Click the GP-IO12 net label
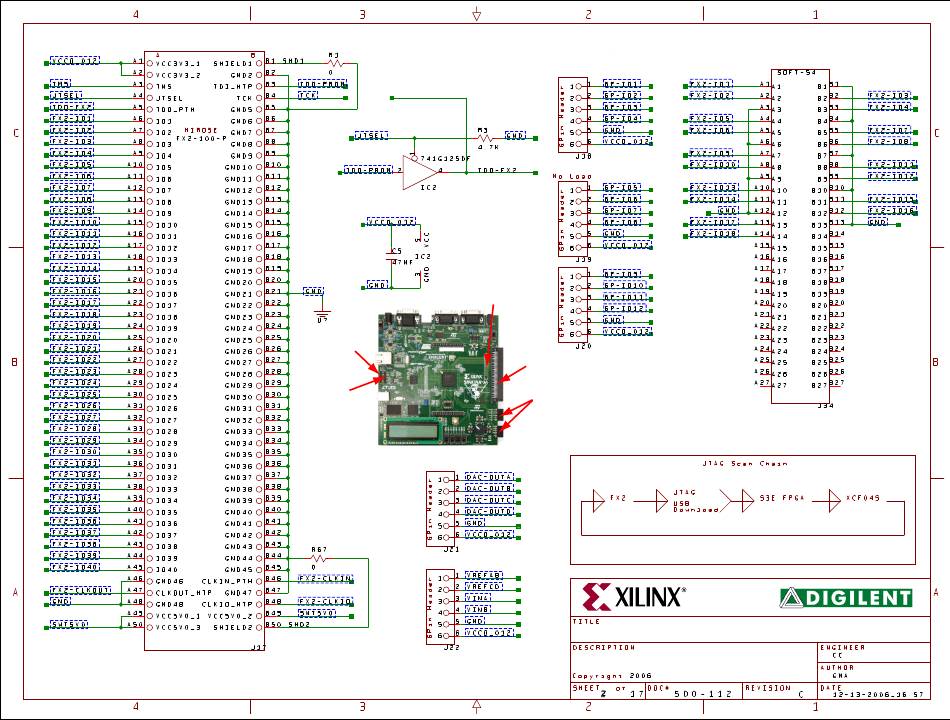Image resolution: width=950 pixels, height=720 pixels. [625, 308]
